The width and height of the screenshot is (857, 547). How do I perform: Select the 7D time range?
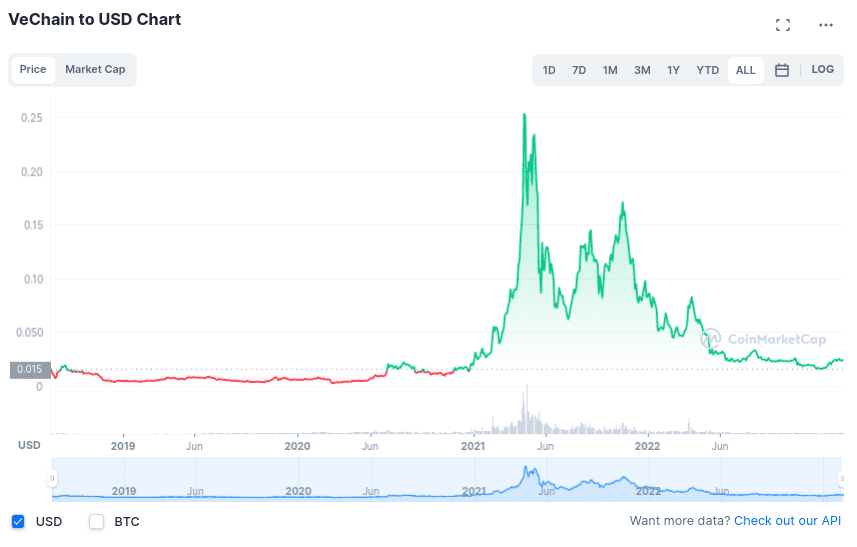[579, 70]
